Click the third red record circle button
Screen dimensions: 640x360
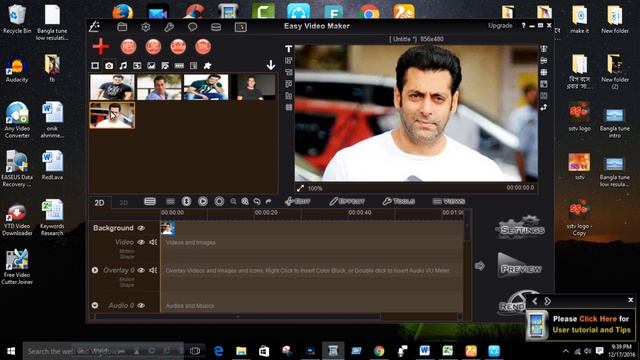pos(178,47)
